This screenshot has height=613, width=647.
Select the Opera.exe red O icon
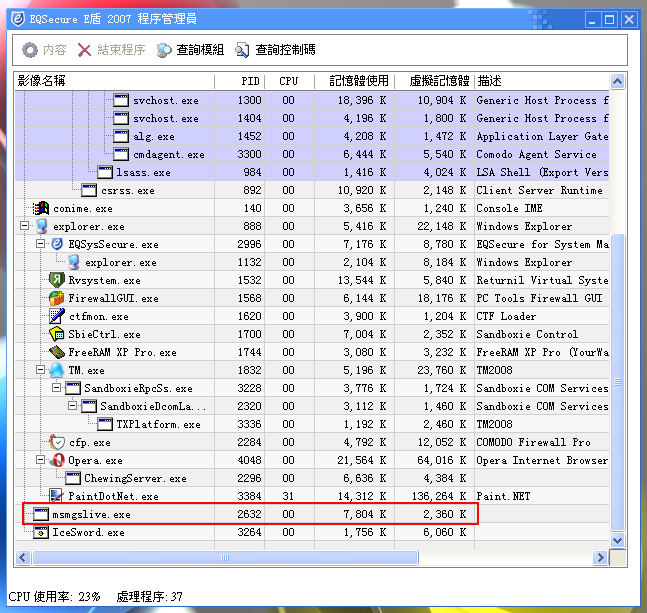[57, 460]
